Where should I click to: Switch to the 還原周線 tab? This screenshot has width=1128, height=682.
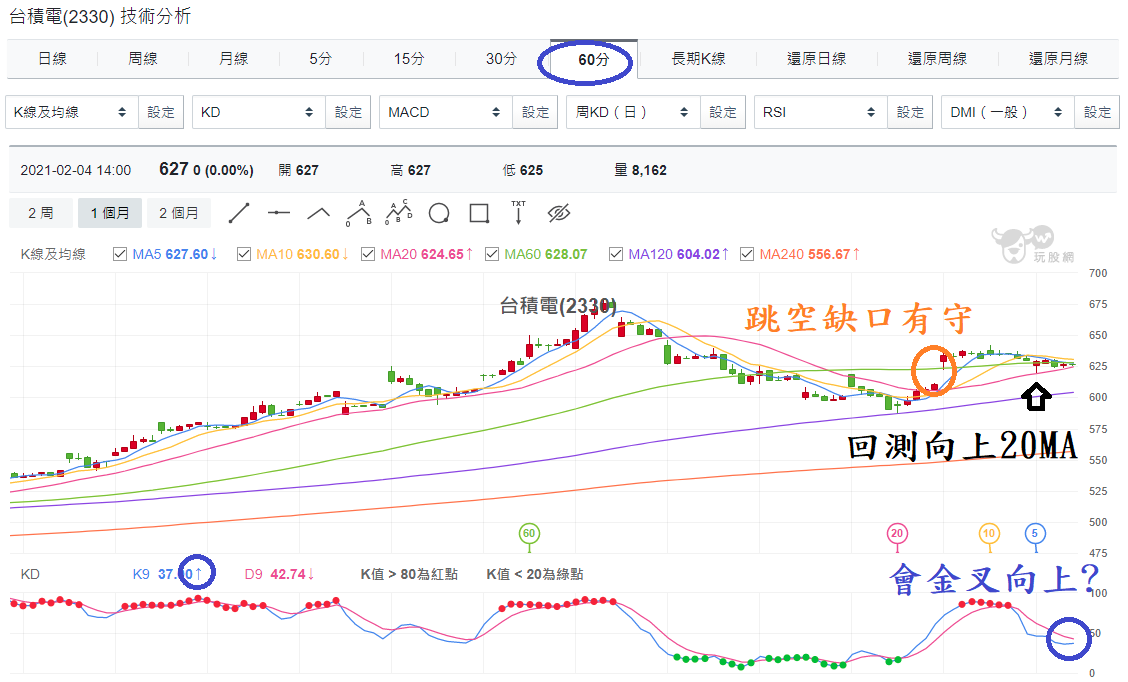(x=937, y=59)
